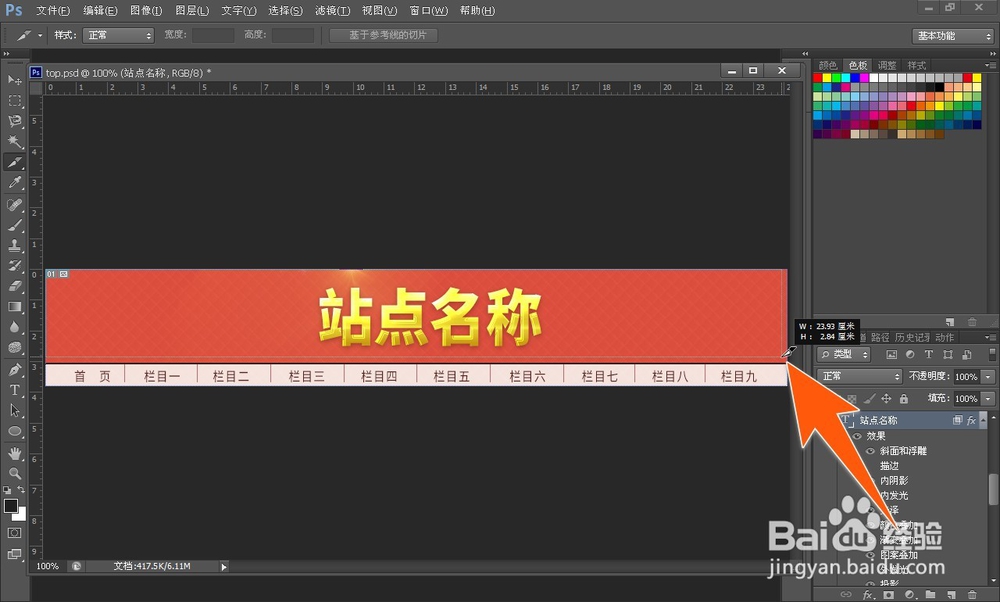Select the History Brush tool

click(x=15, y=265)
